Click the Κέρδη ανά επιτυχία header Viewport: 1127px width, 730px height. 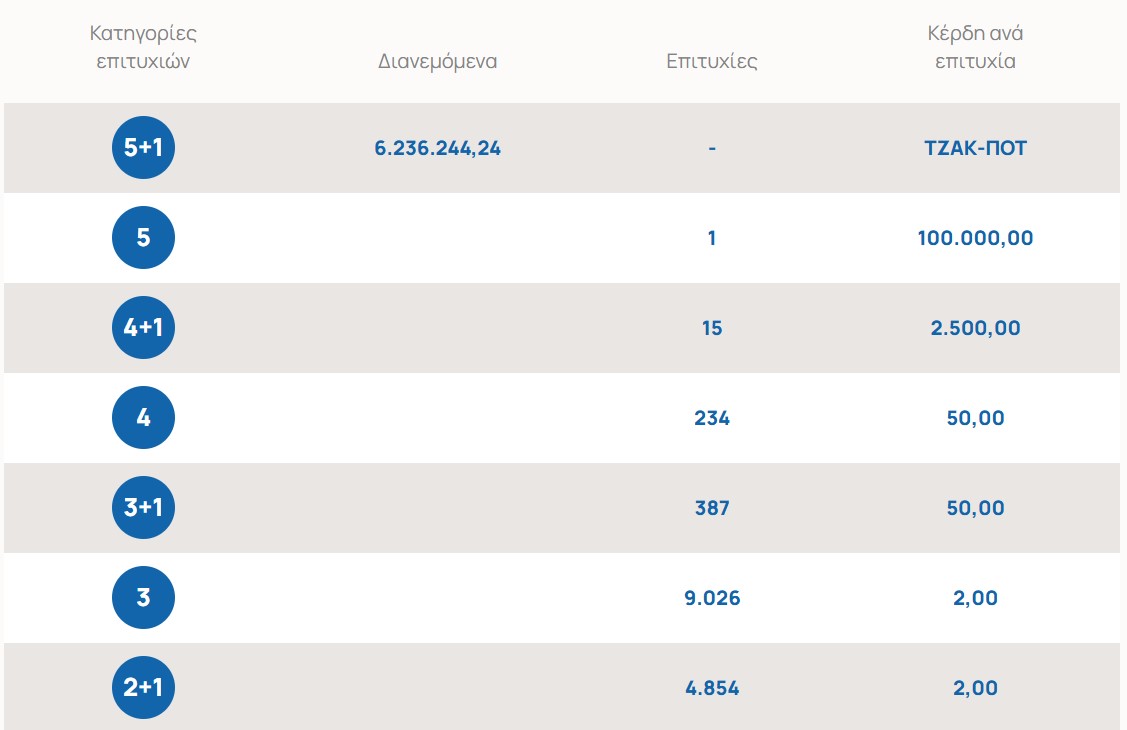(x=975, y=47)
